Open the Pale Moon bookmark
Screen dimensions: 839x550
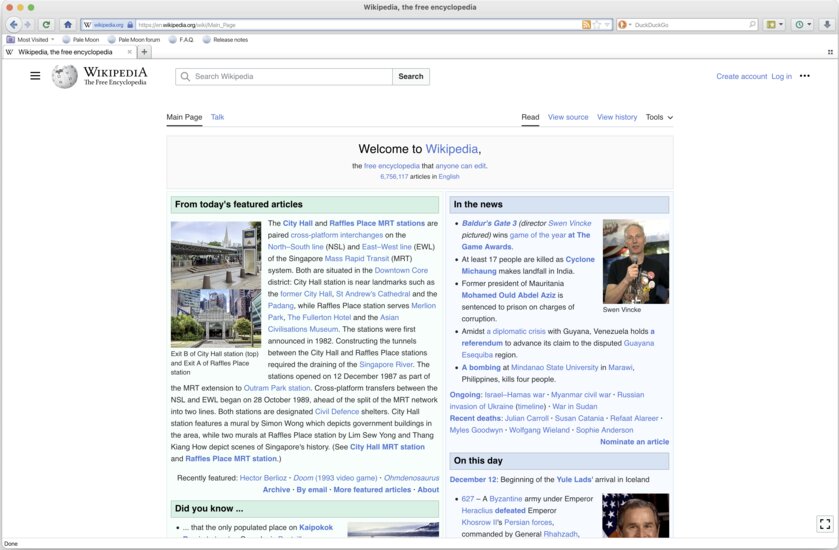(x=81, y=40)
